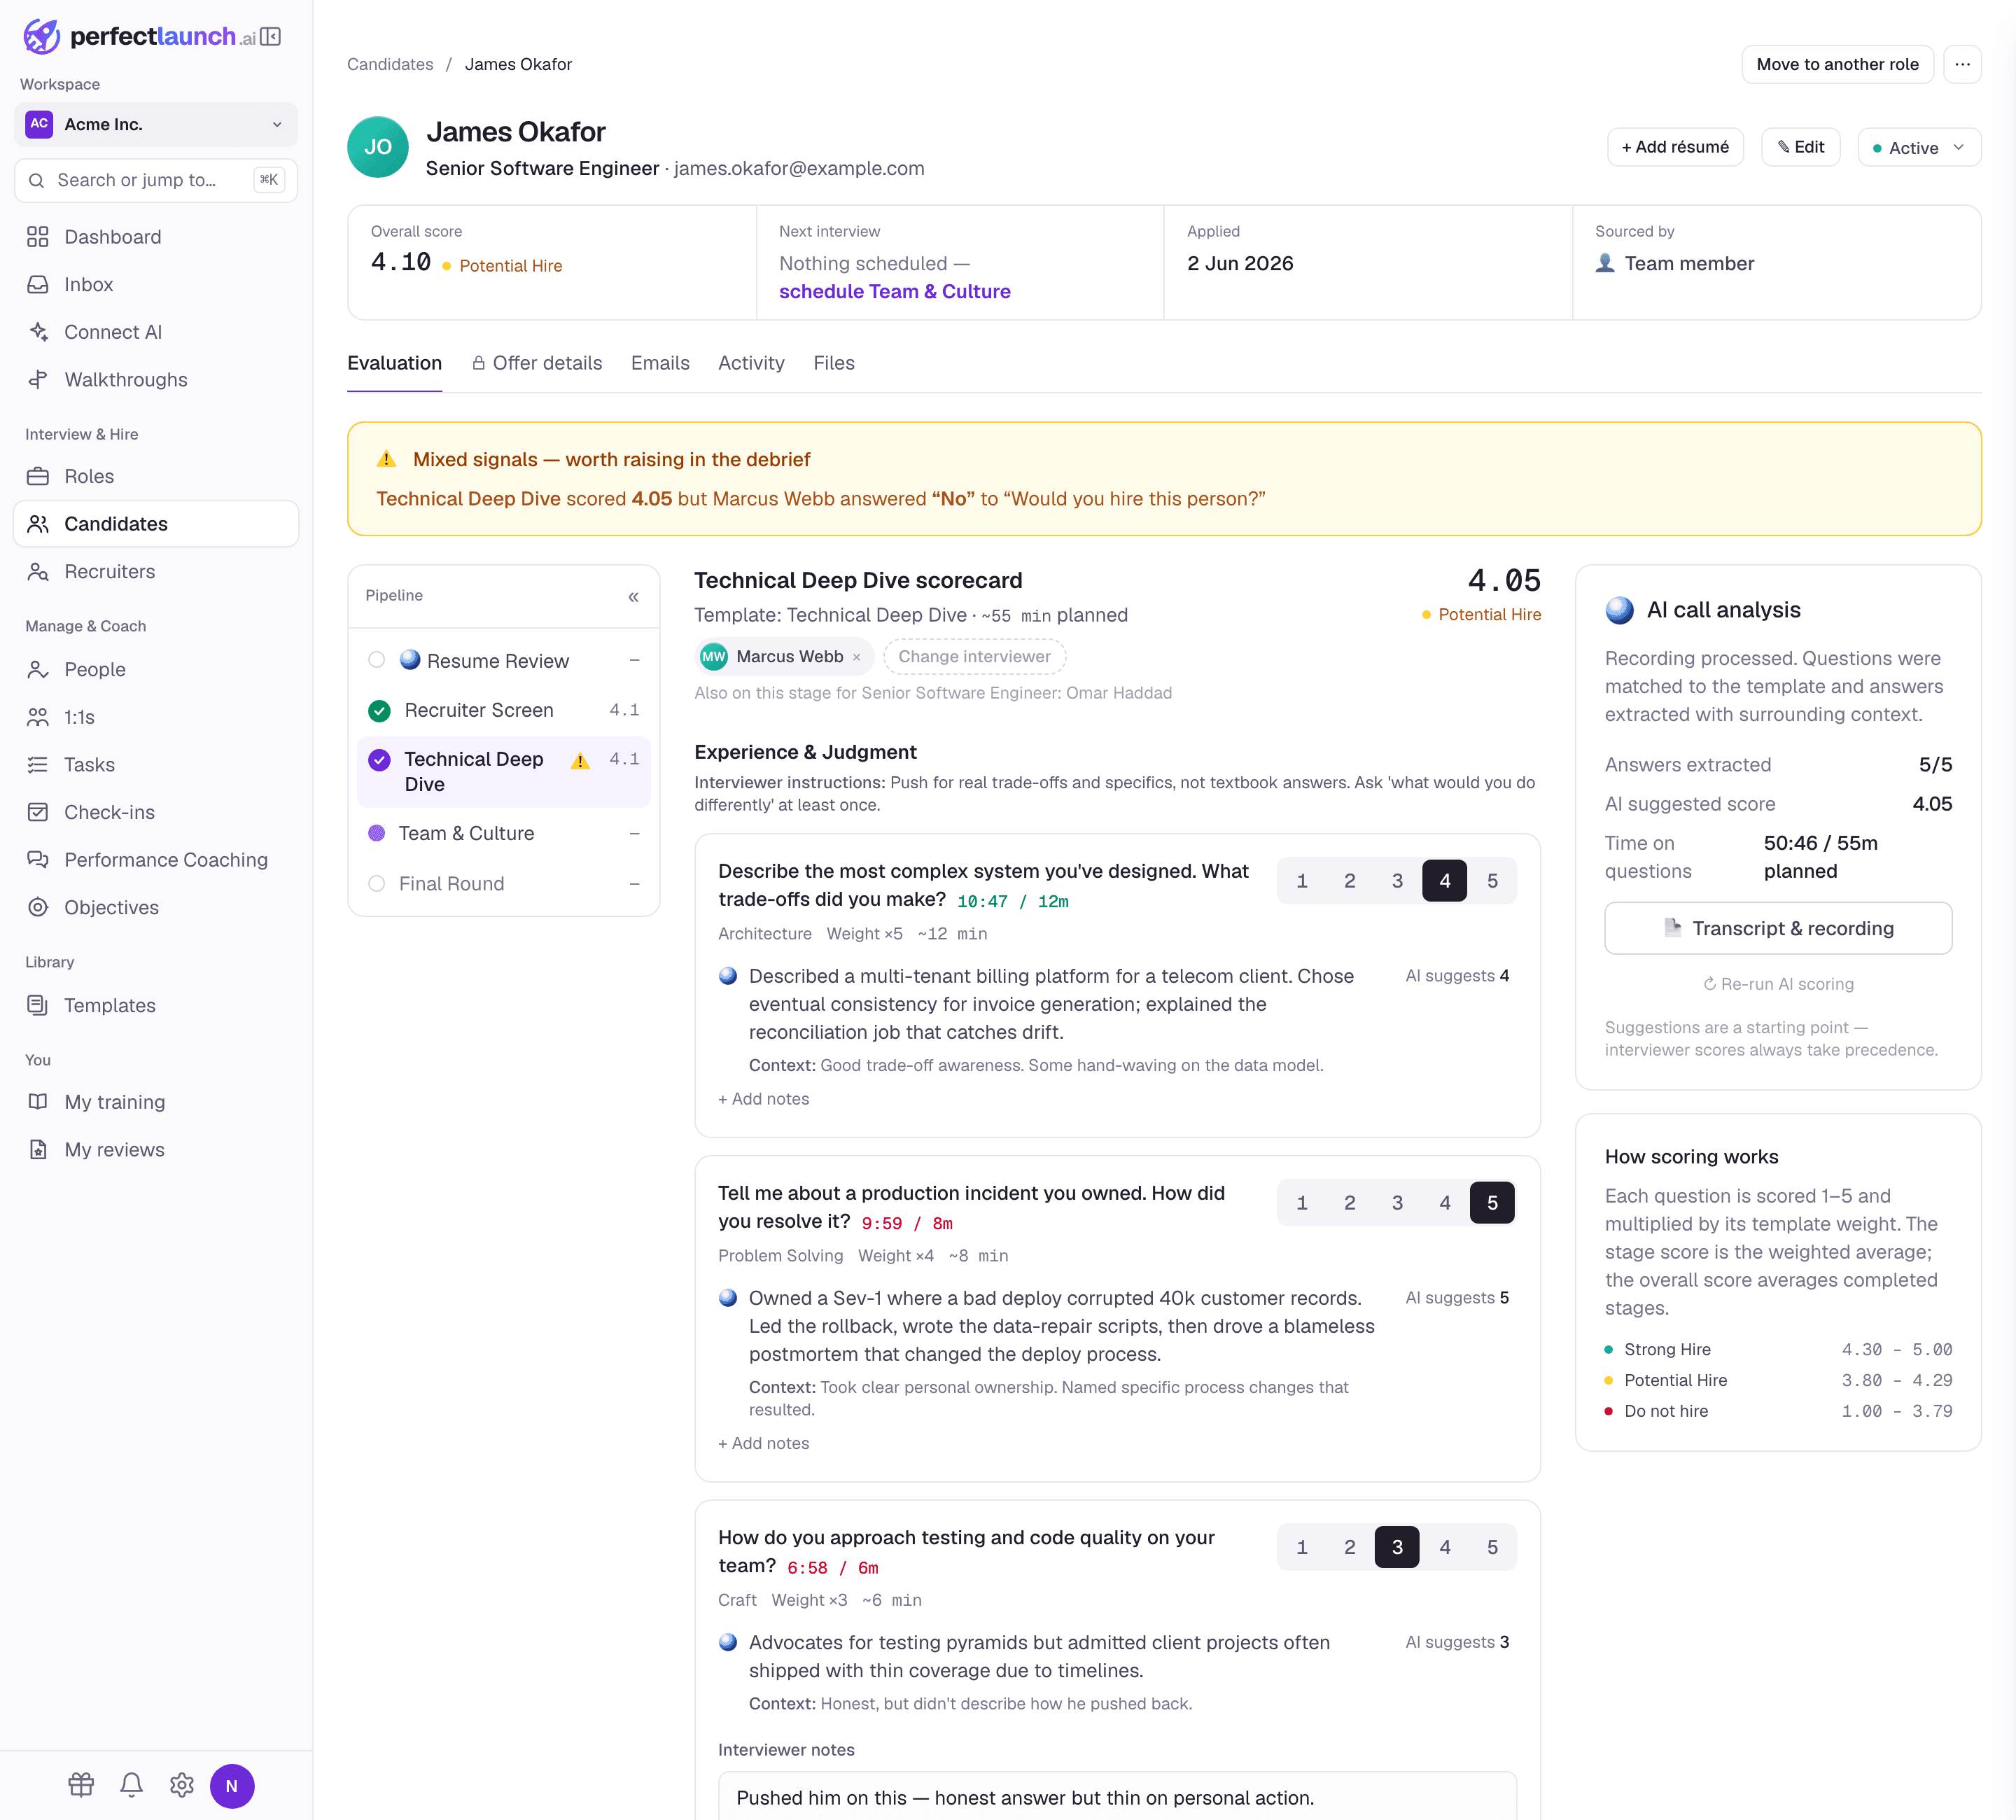The image size is (2016, 1820).
Task: Open settings gear icon
Action: [x=182, y=1785]
